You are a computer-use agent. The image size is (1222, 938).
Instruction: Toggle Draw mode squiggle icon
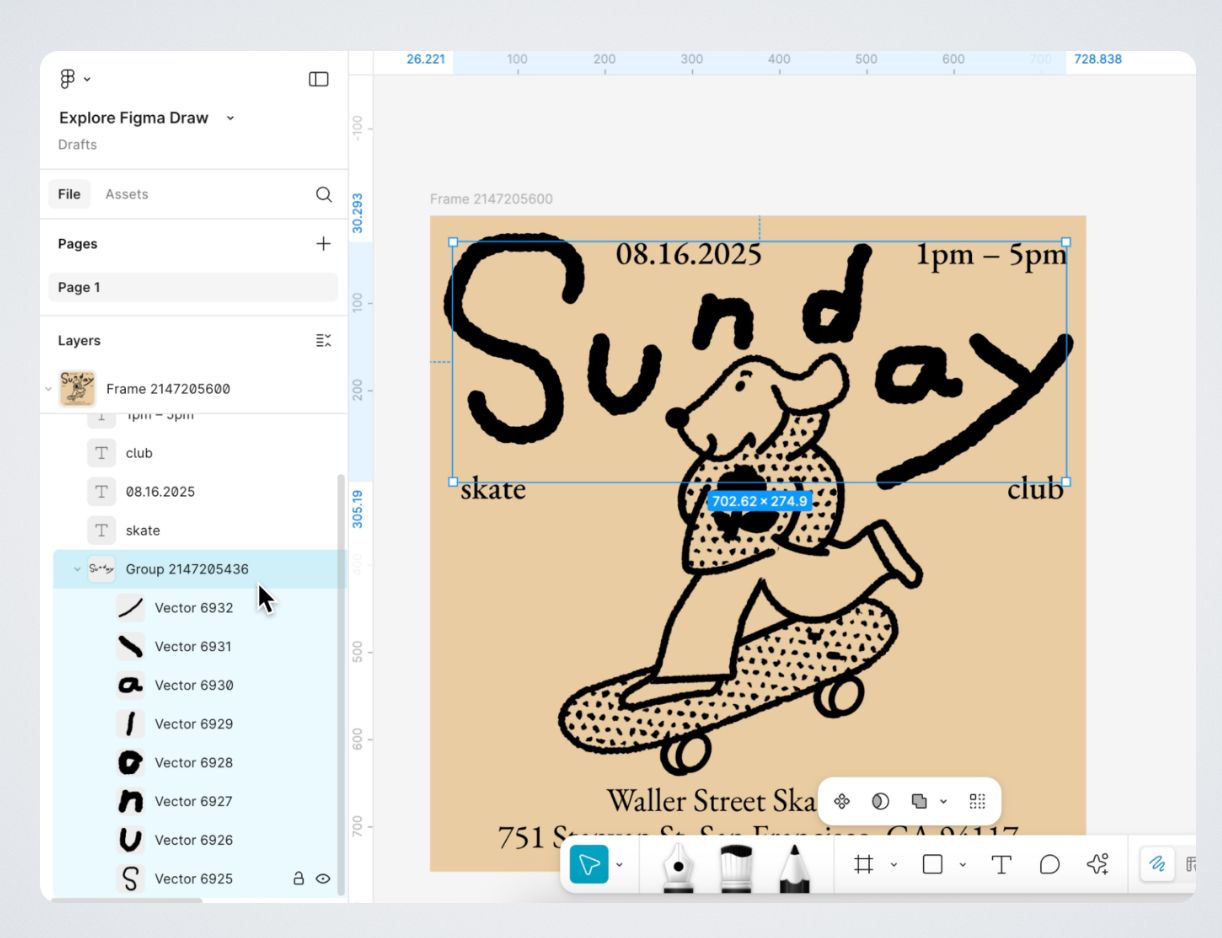tap(1157, 864)
